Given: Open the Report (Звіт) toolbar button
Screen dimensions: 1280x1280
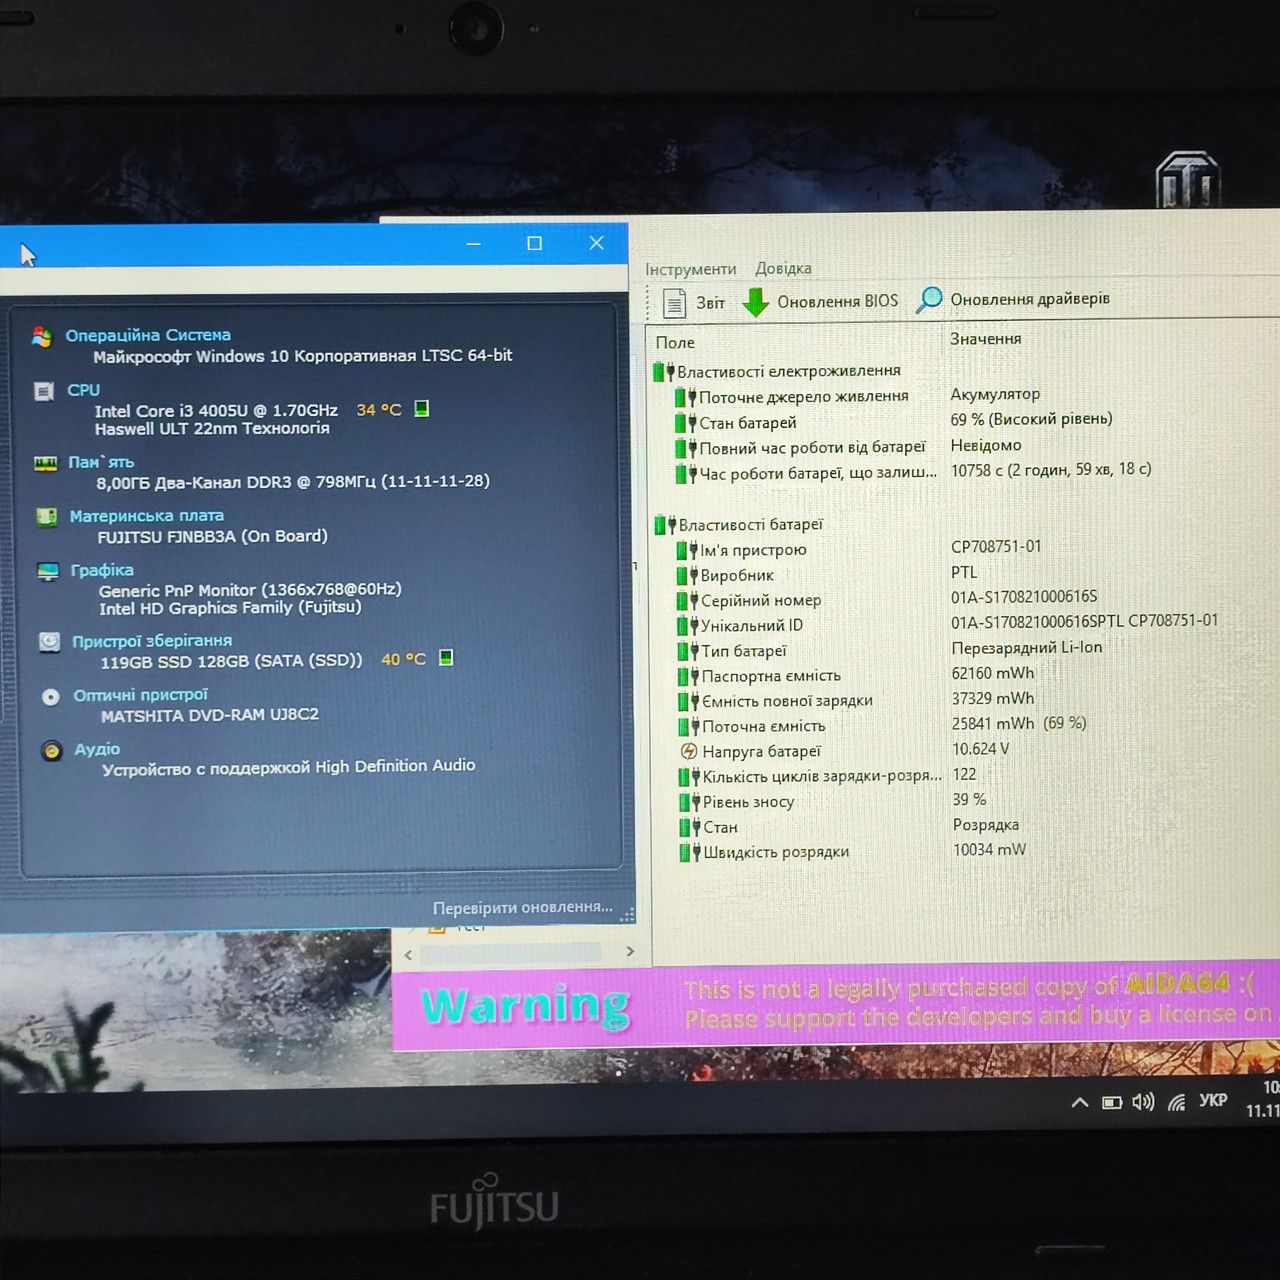Looking at the screenshot, I should 693,302.
